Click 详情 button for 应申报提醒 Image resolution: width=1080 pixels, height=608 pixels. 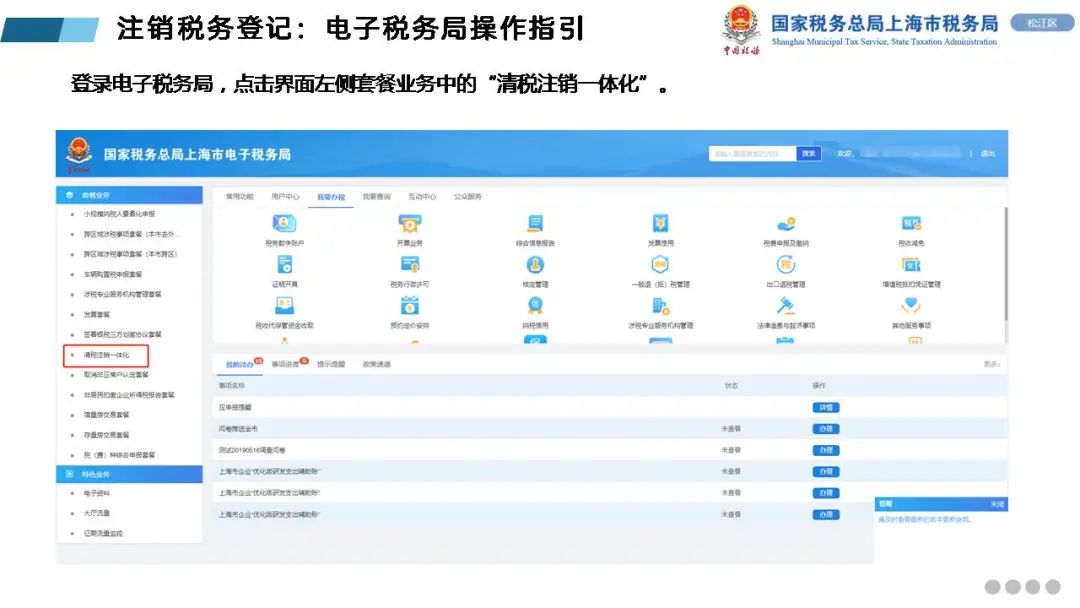coord(825,407)
